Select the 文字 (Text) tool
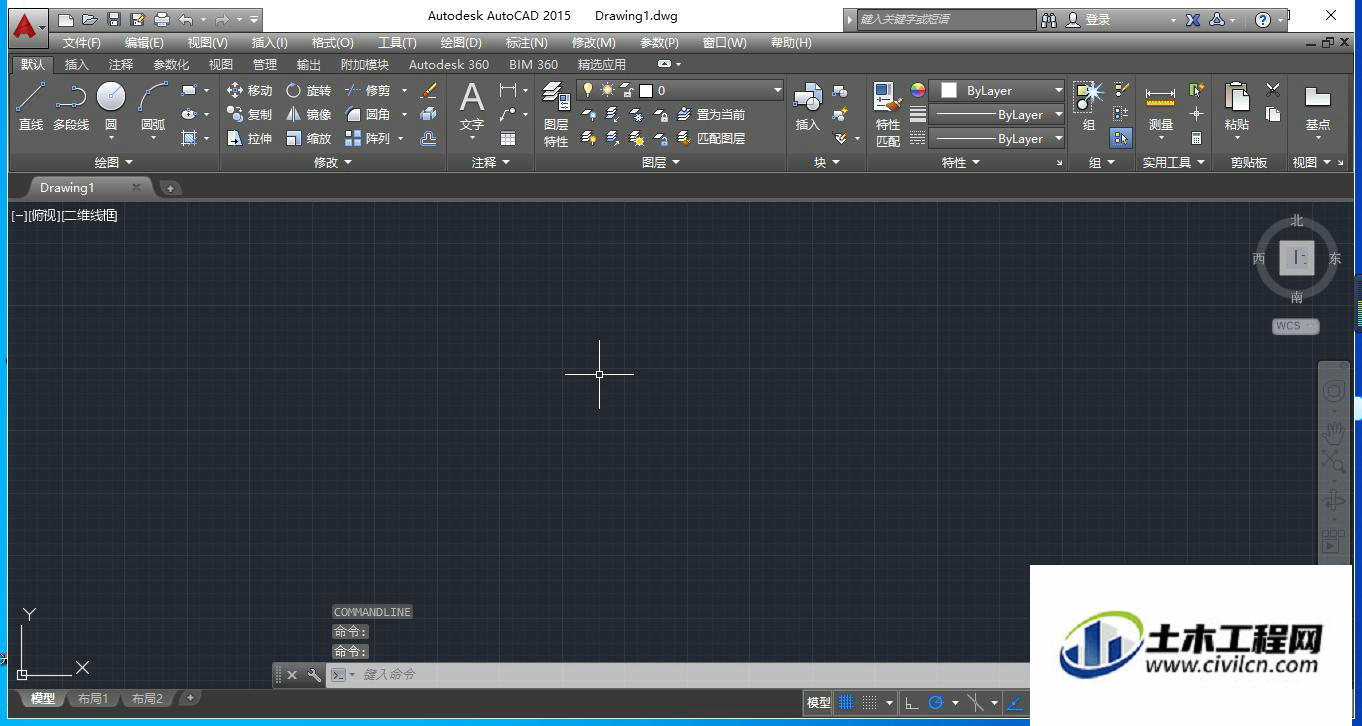Image resolution: width=1362 pixels, height=726 pixels. pyautogui.click(x=471, y=107)
